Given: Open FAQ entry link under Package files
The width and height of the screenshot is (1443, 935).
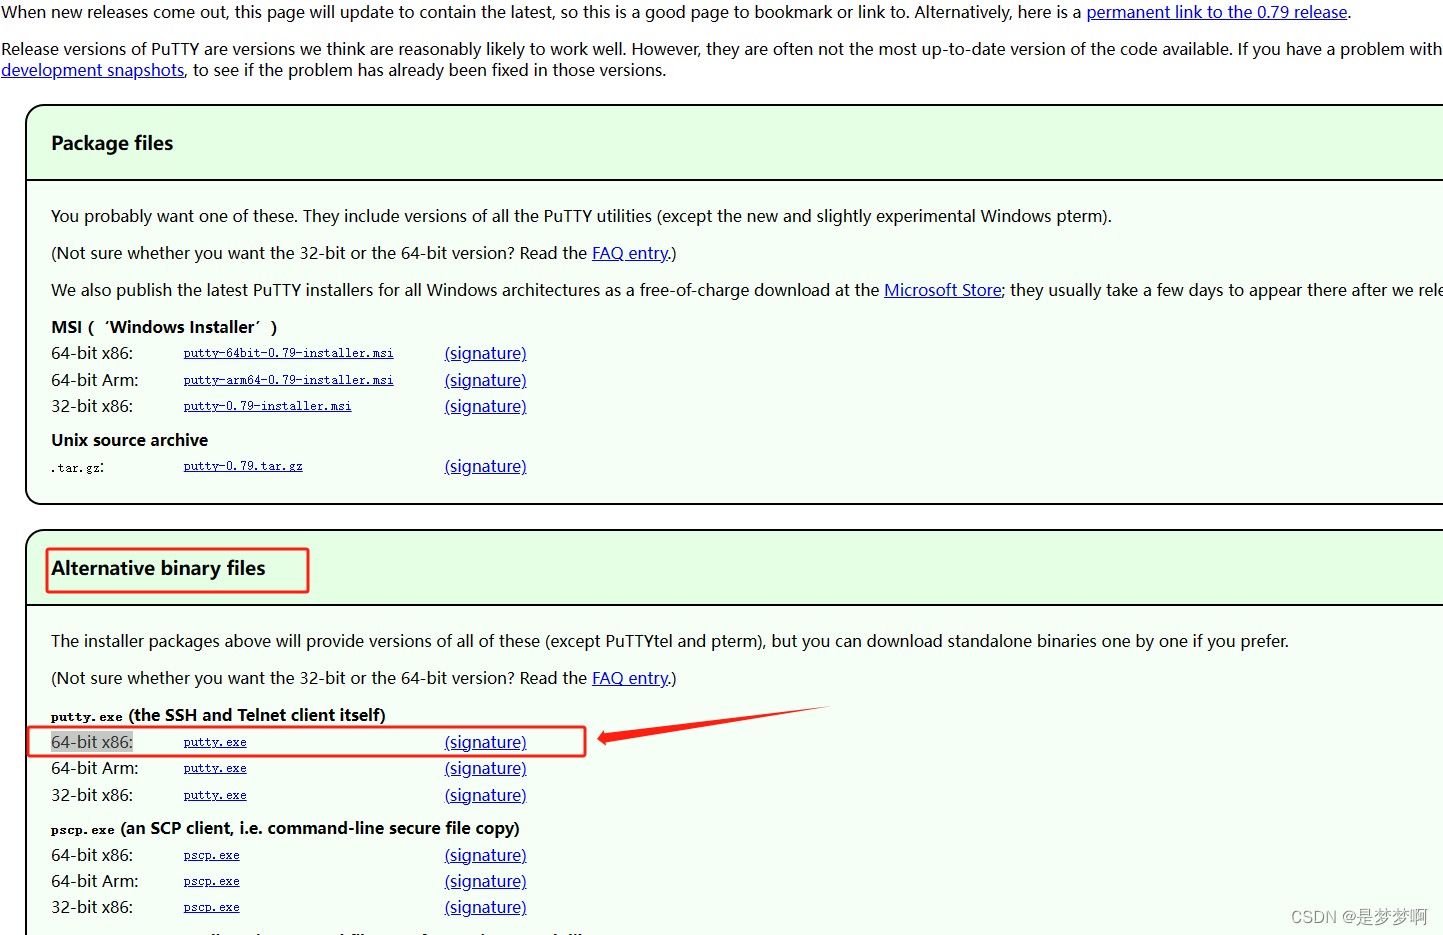Looking at the screenshot, I should pos(630,253).
